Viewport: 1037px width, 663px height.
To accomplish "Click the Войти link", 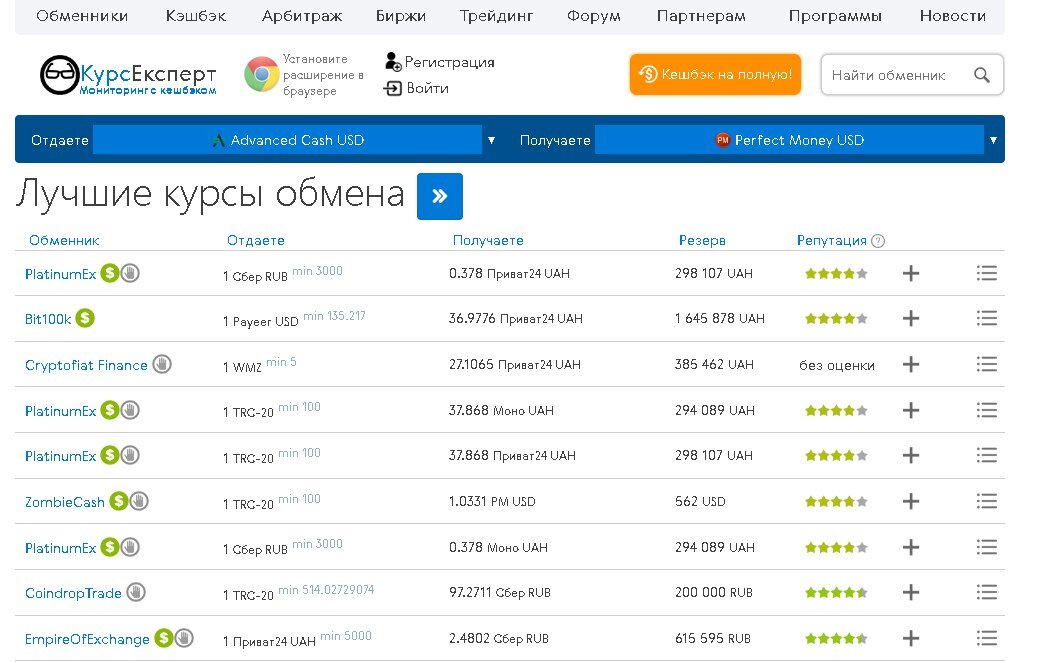I will [427, 88].
